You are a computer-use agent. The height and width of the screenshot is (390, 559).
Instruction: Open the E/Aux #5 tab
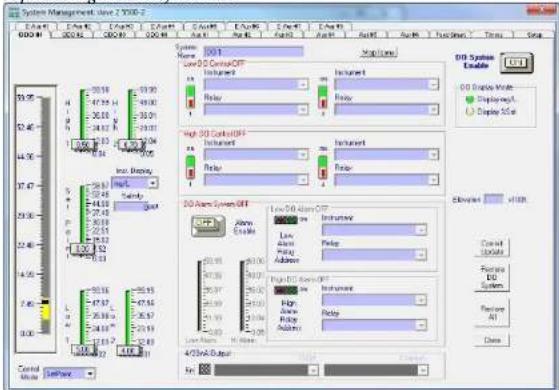(205, 27)
